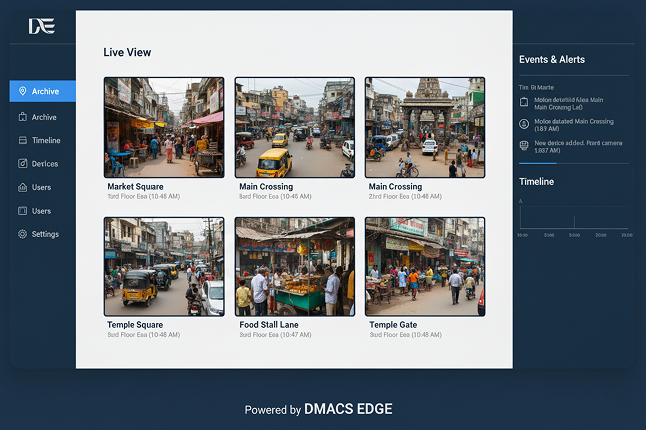This screenshot has width=646, height=430.
Task: Open the Main Crossing feed with yellow taxis
Action: click(x=295, y=127)
